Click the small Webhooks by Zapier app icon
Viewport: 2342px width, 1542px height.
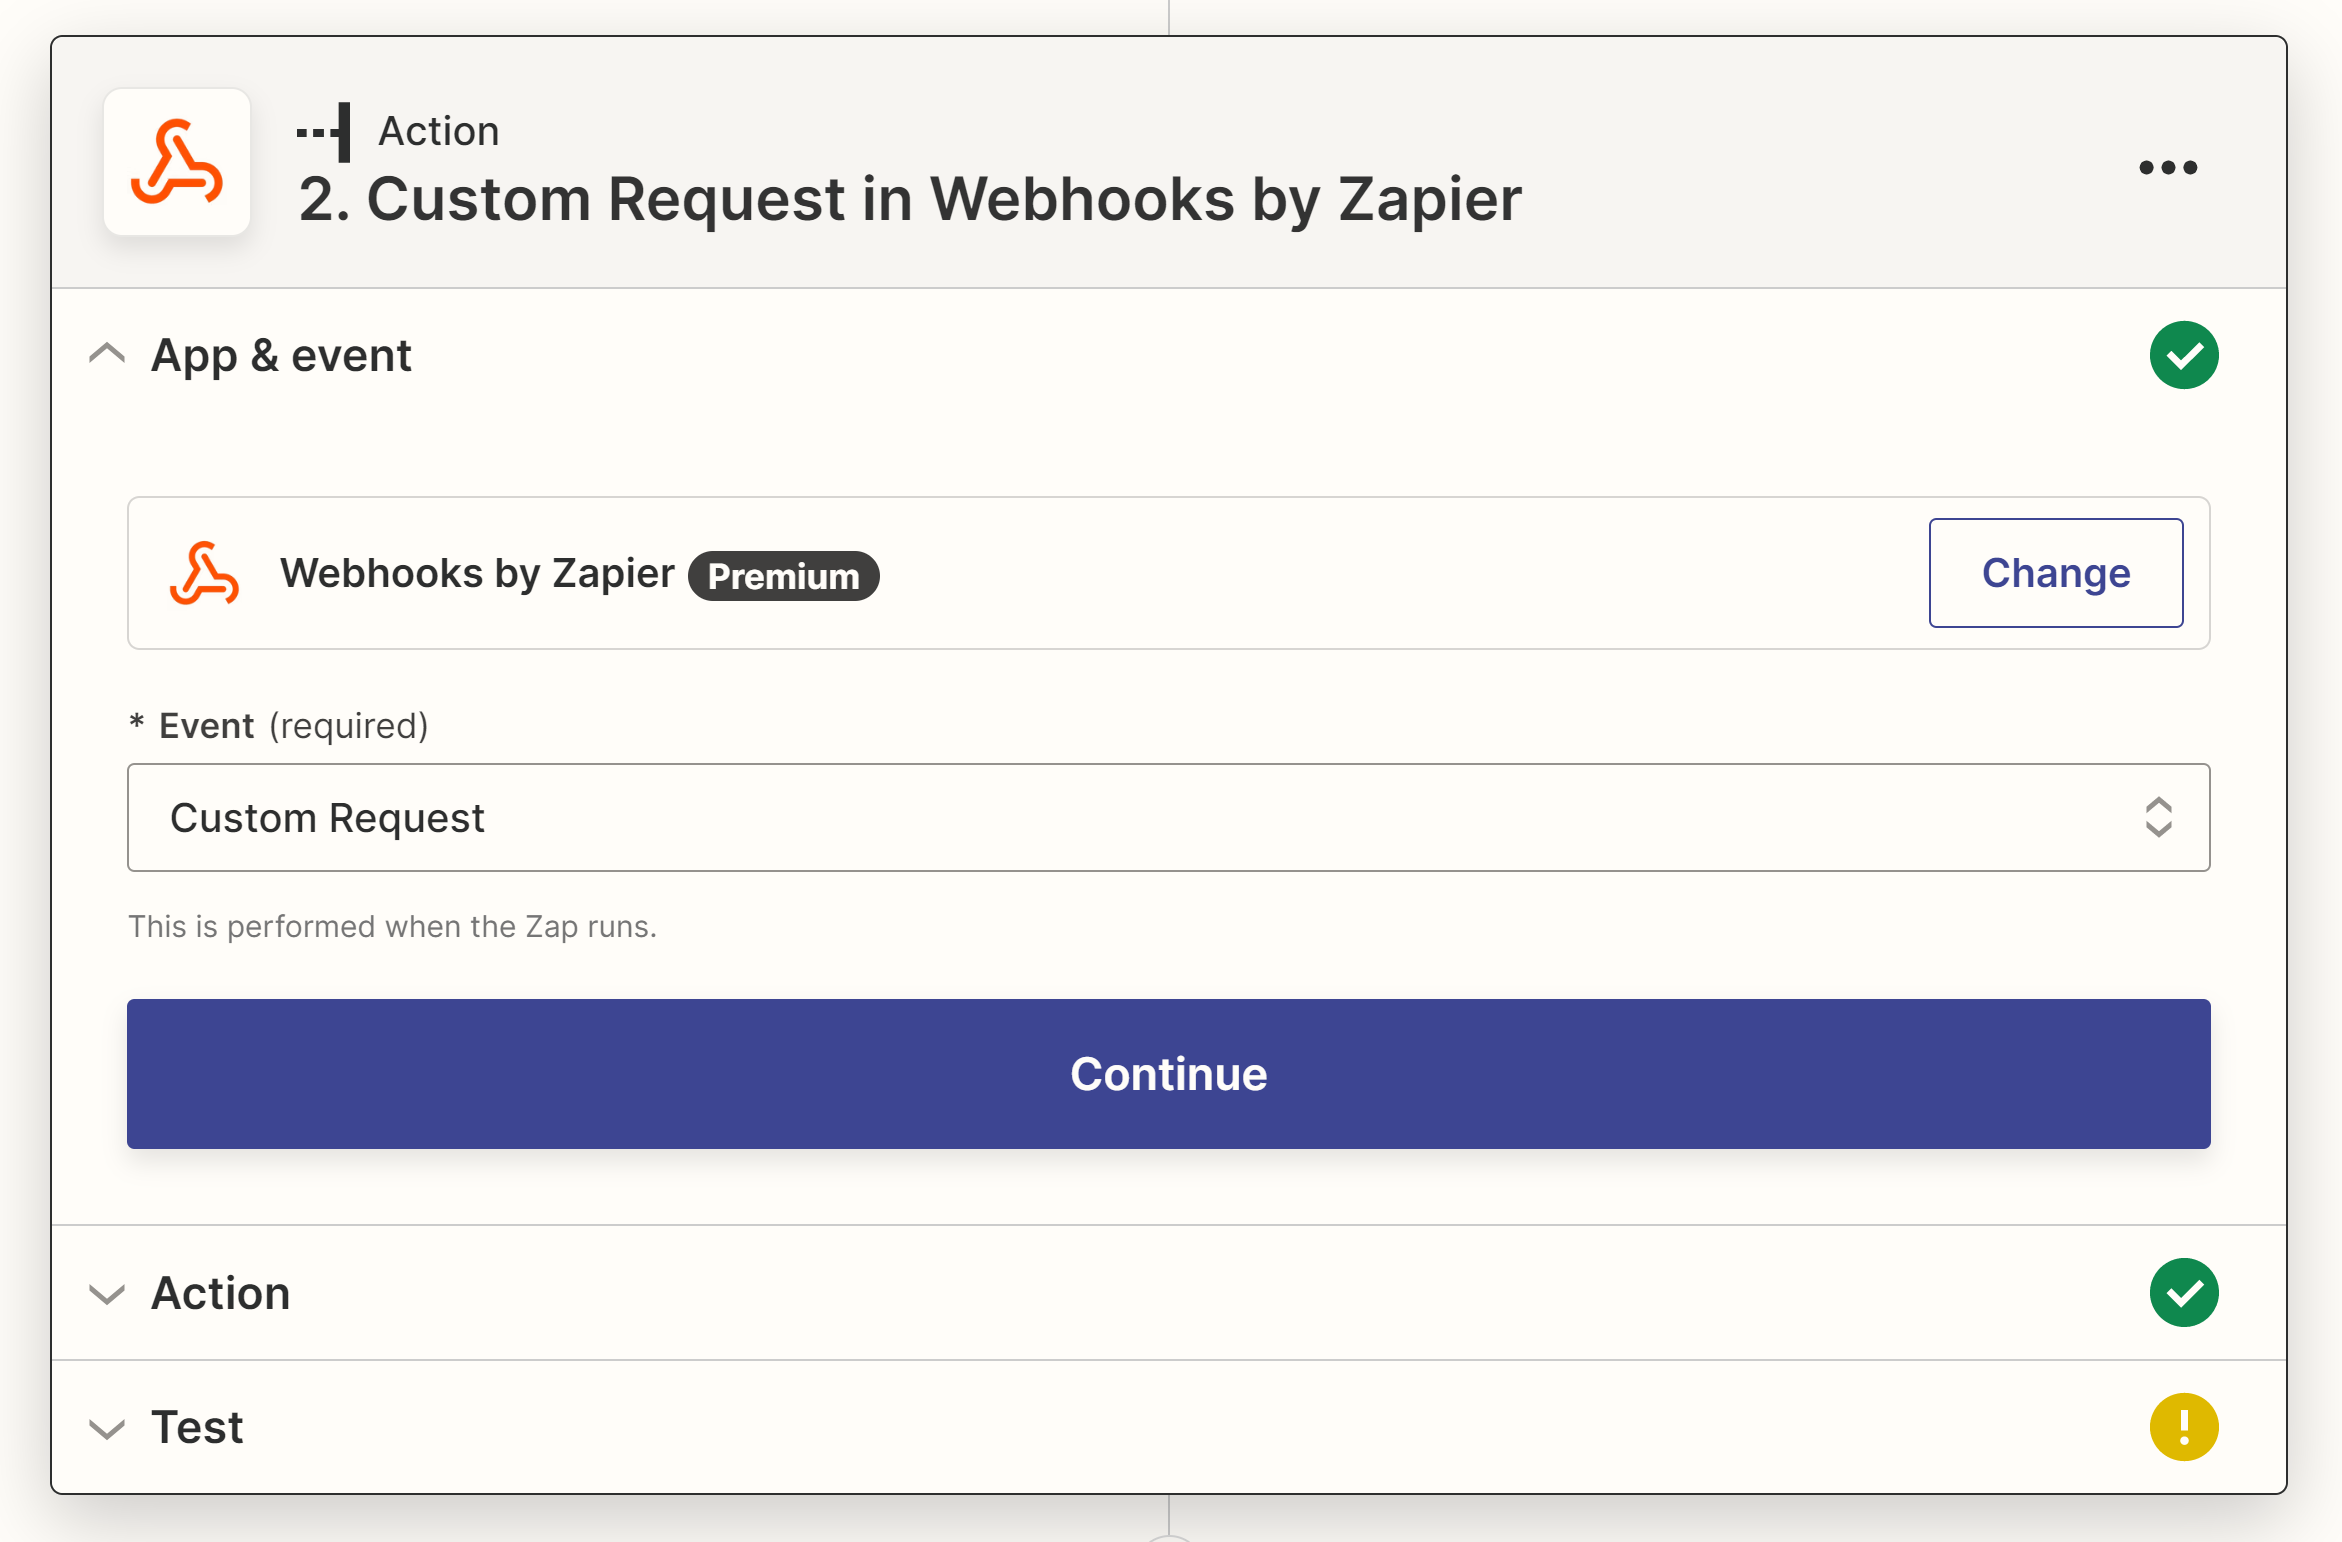click(204, 573)
